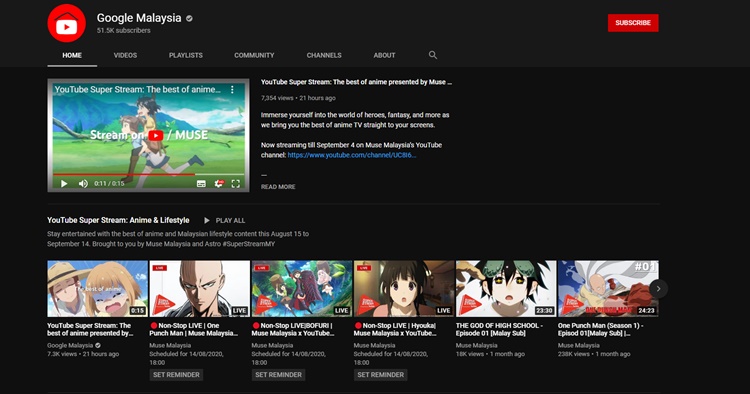Open Muse Malaysia under the One Punch Man Season 1 video
Image resolution: width=750 pixels, height=394 pixels.
pos(578,345)
